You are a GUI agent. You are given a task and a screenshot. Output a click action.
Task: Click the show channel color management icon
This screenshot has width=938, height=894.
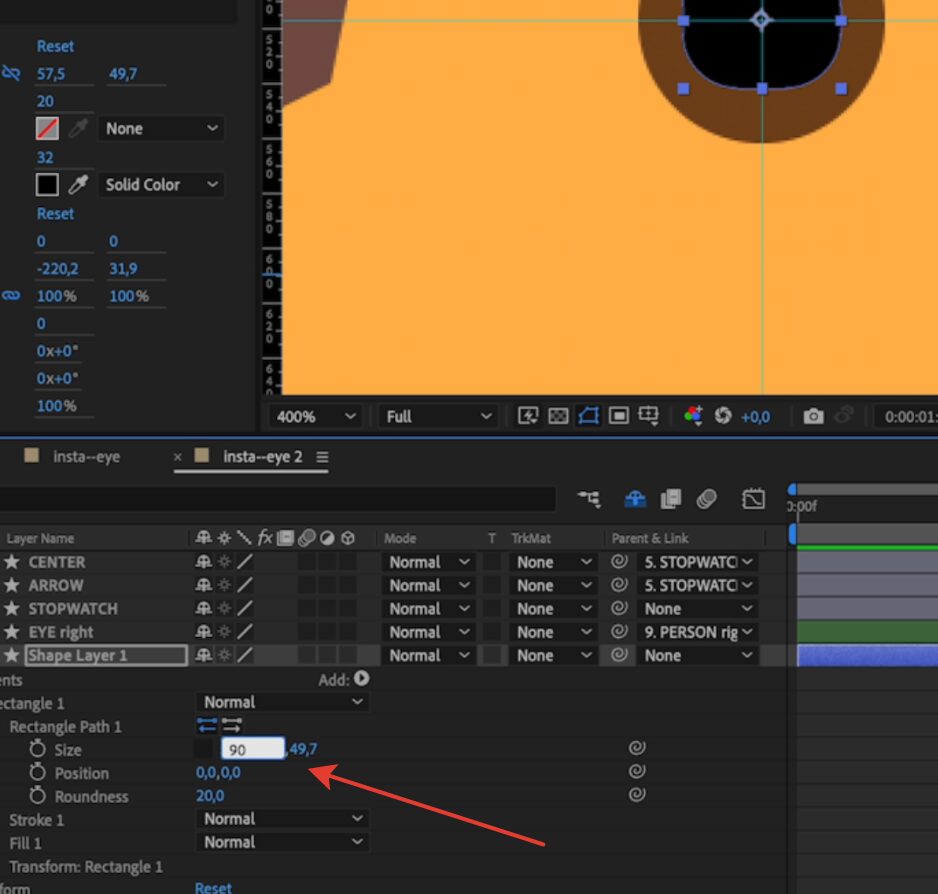tap(693, 415)
